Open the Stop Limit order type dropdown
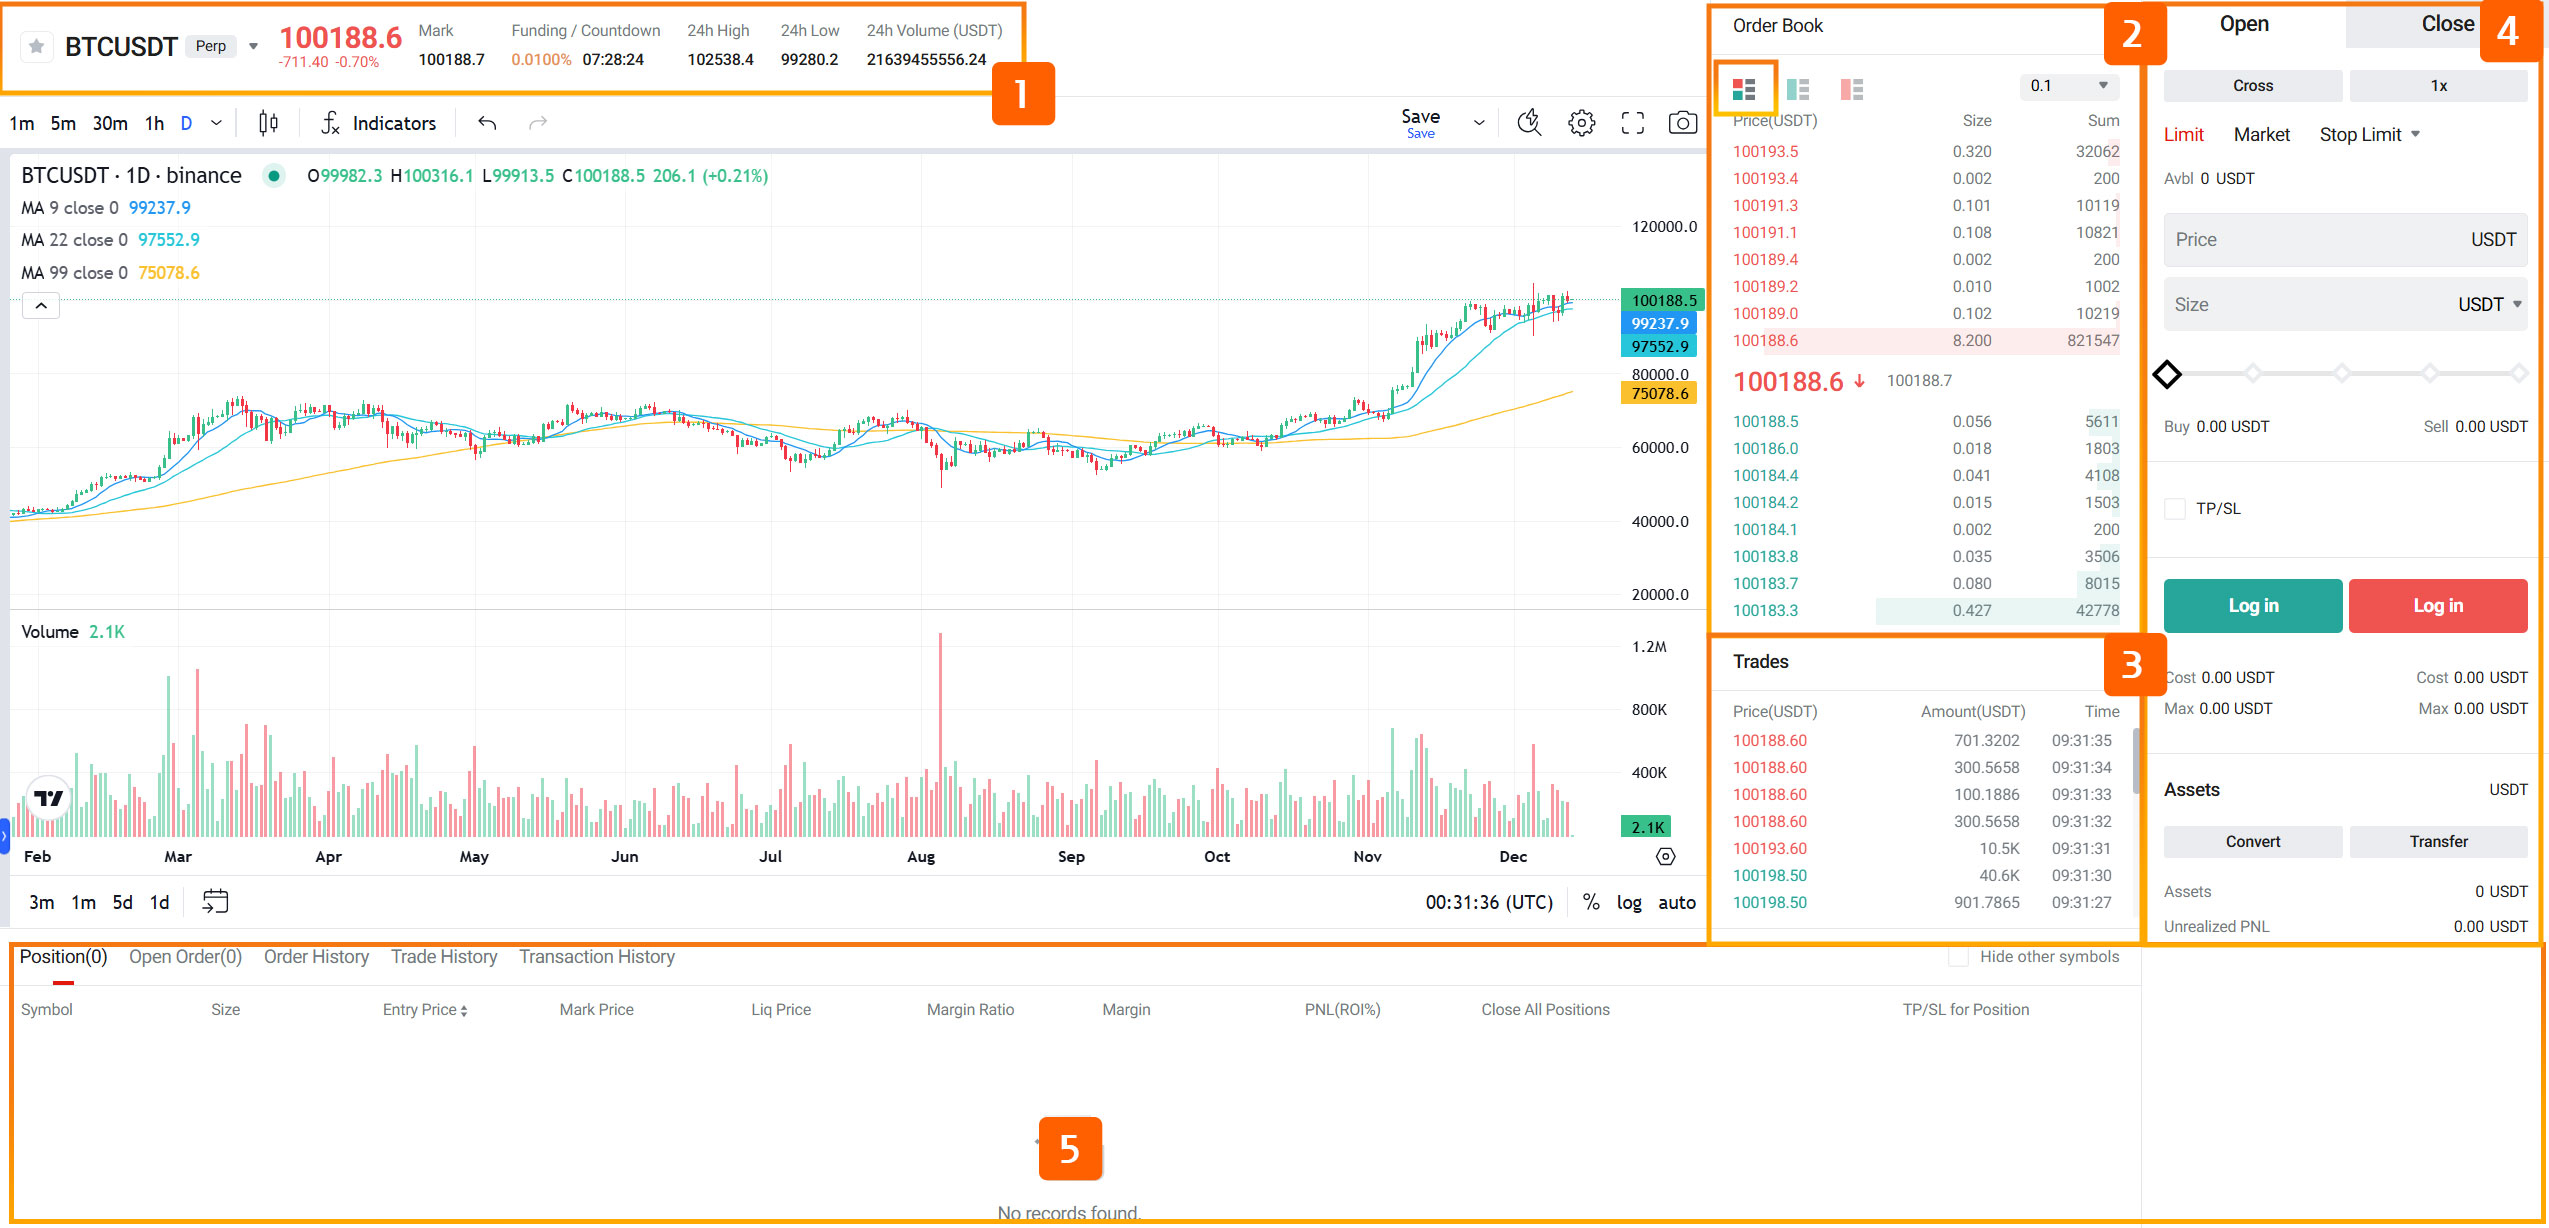The image size is (2549, 1228). click(x=2370, y=135)
